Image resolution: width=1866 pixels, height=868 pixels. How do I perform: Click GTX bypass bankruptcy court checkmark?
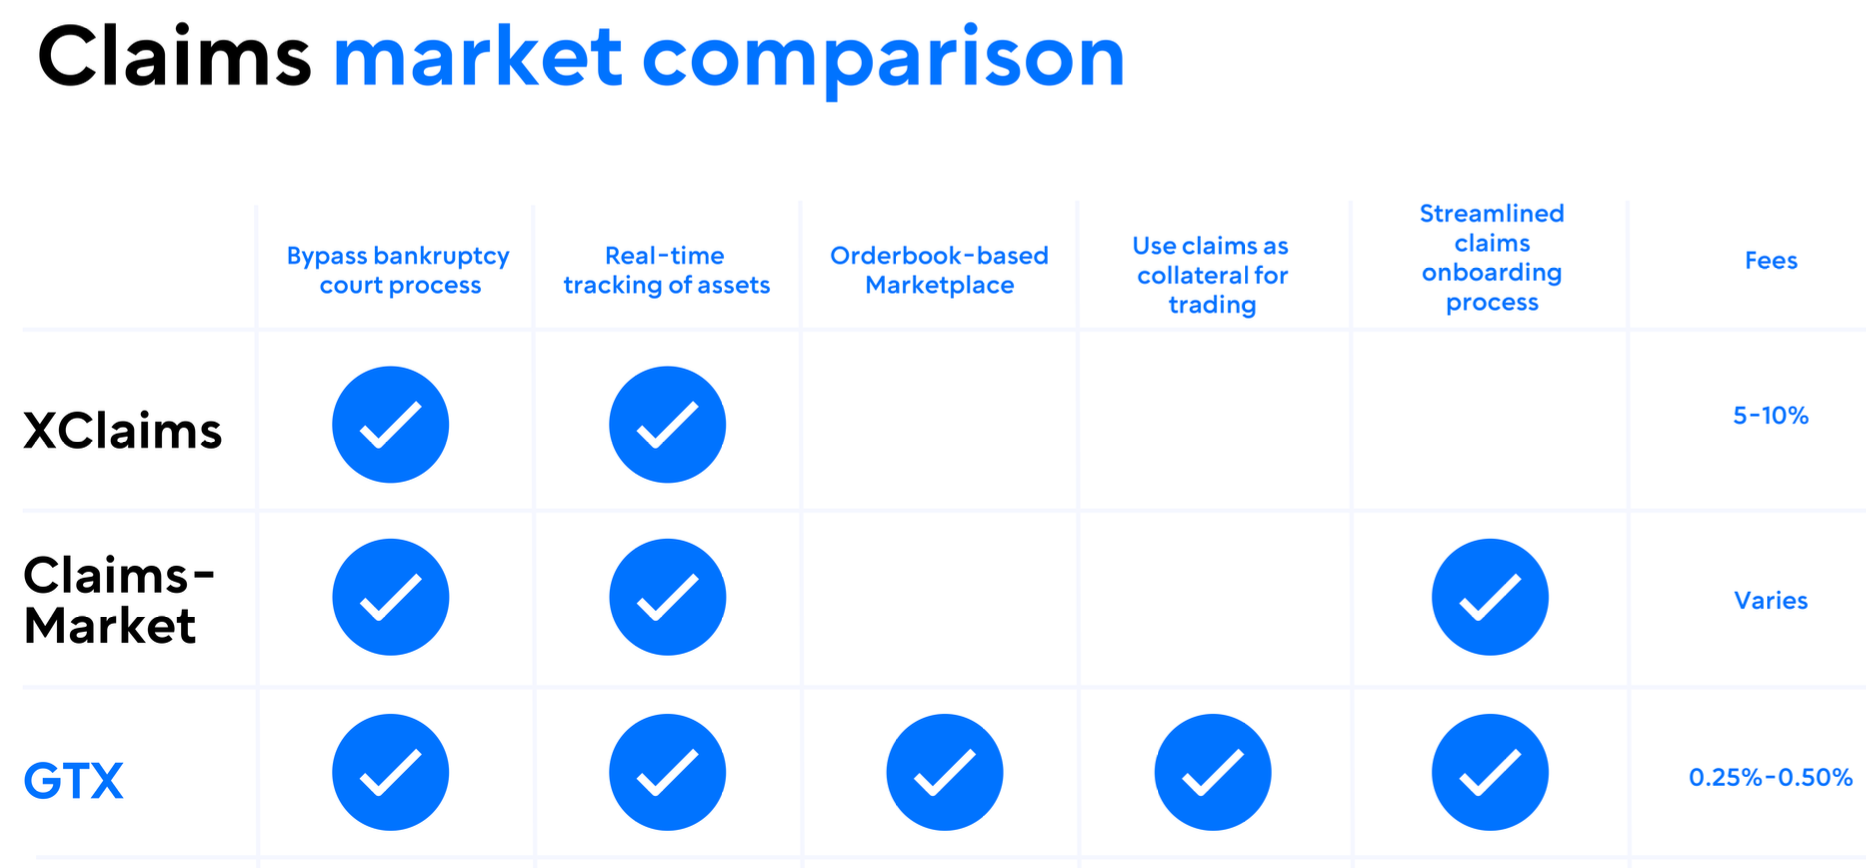390,772
